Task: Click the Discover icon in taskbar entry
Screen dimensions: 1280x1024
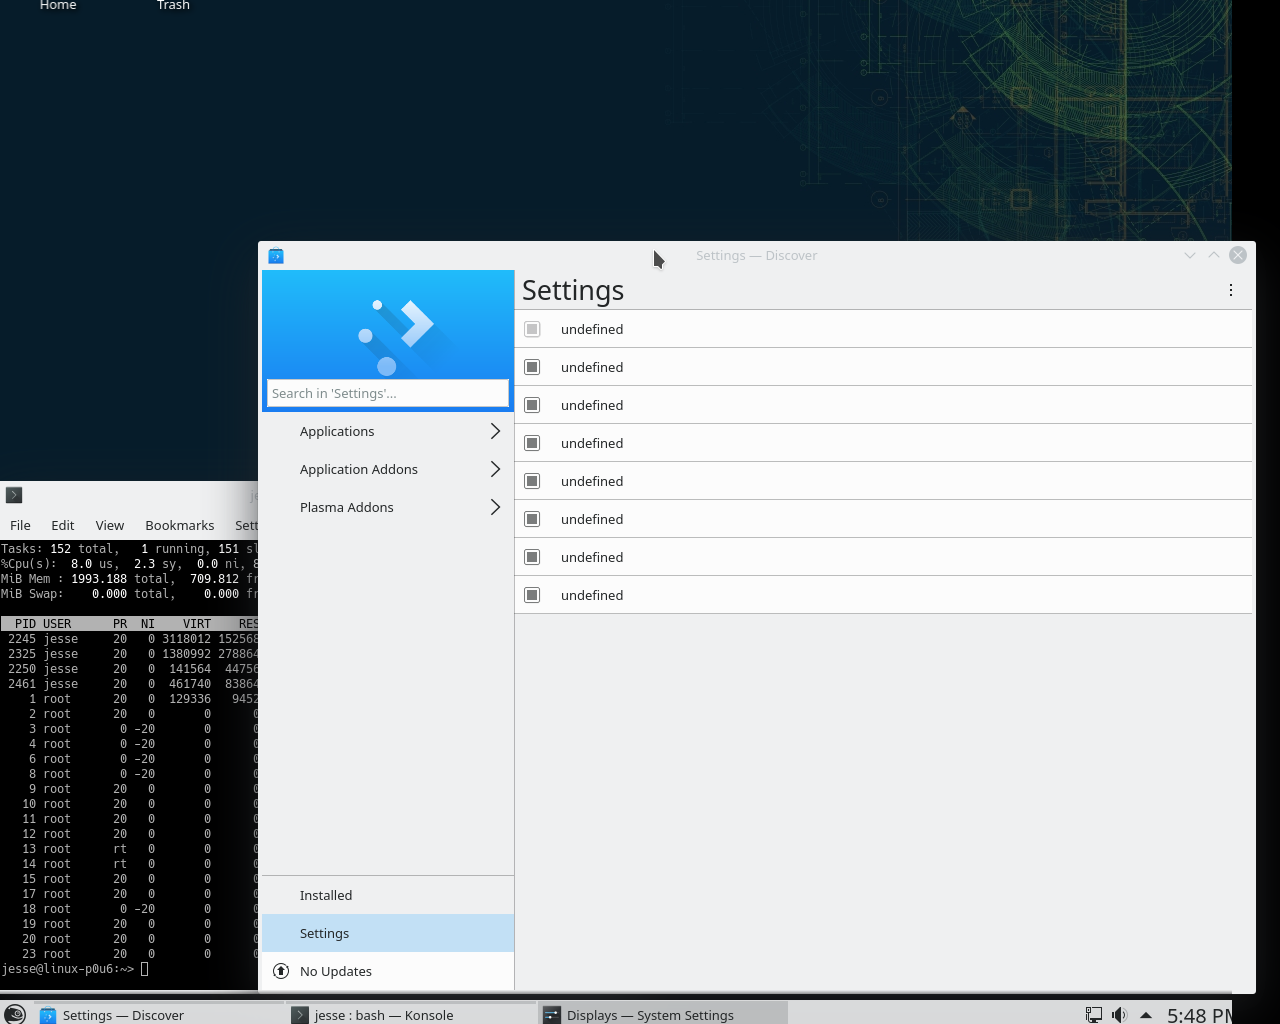Action: coord(48,1015)
